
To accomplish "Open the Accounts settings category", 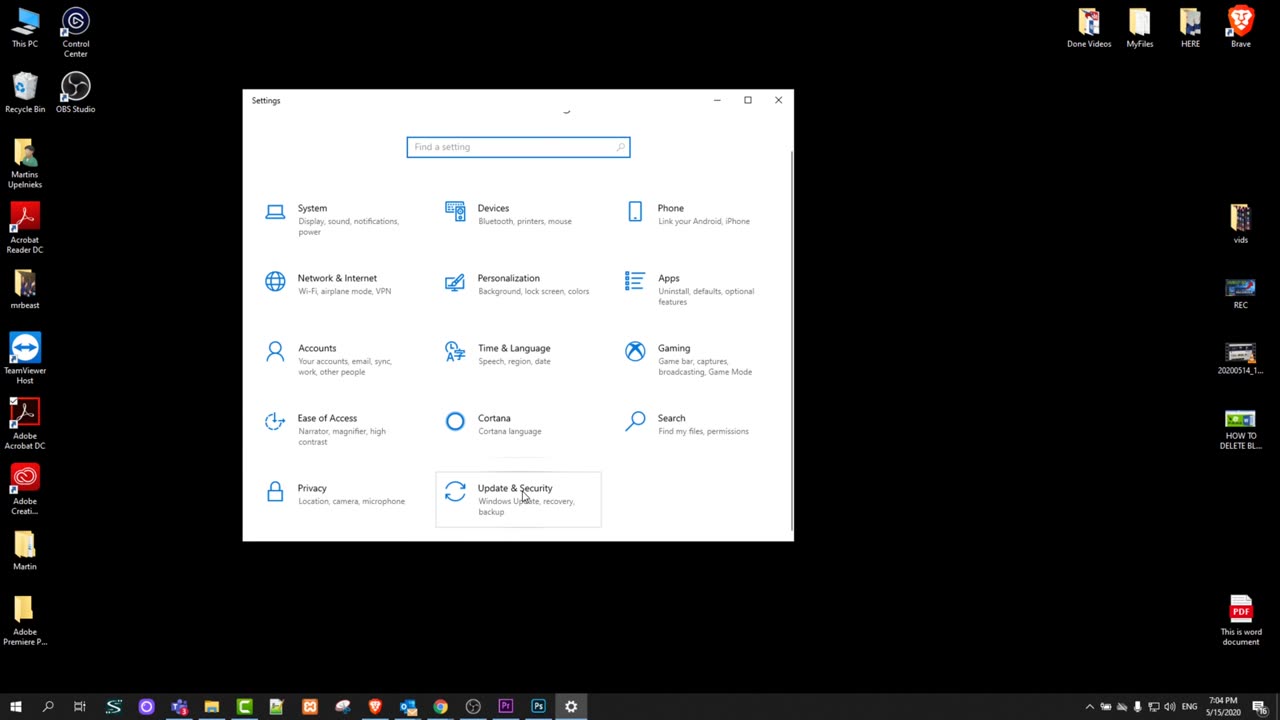I will (338, 359).
